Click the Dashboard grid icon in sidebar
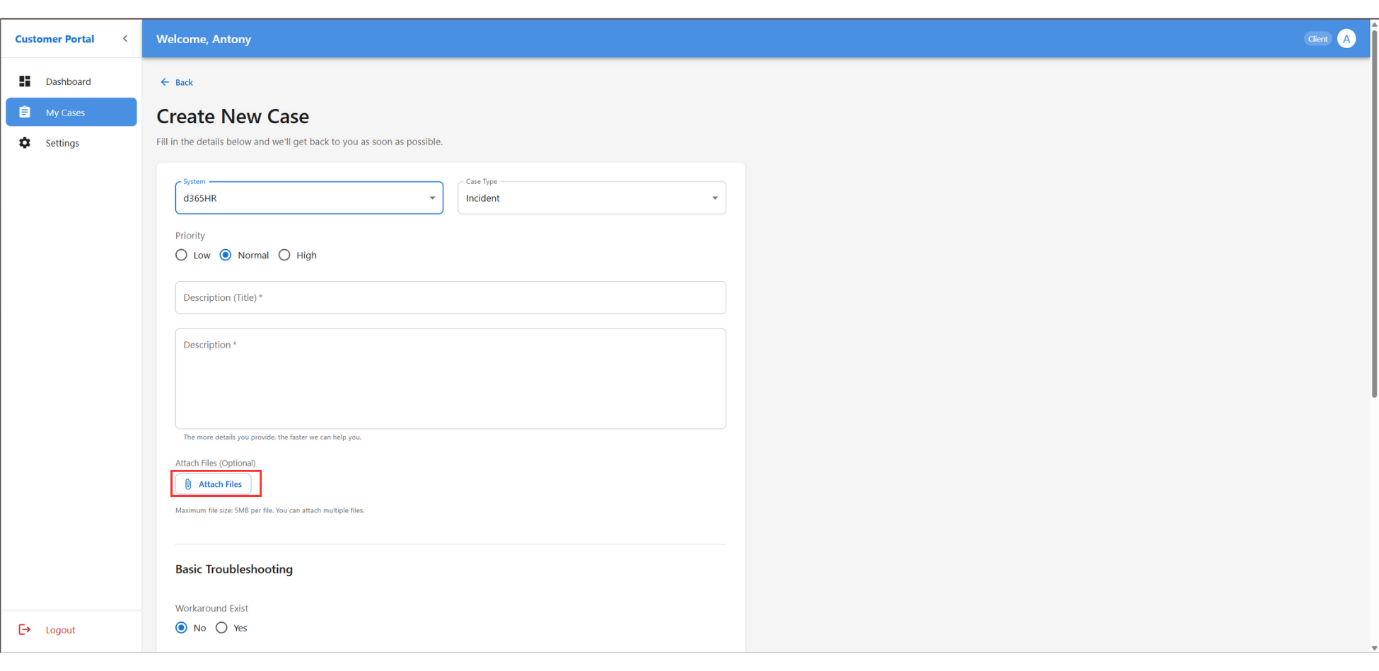The width and height of the screenshot is (1379, 671). [x=26, y=82]
